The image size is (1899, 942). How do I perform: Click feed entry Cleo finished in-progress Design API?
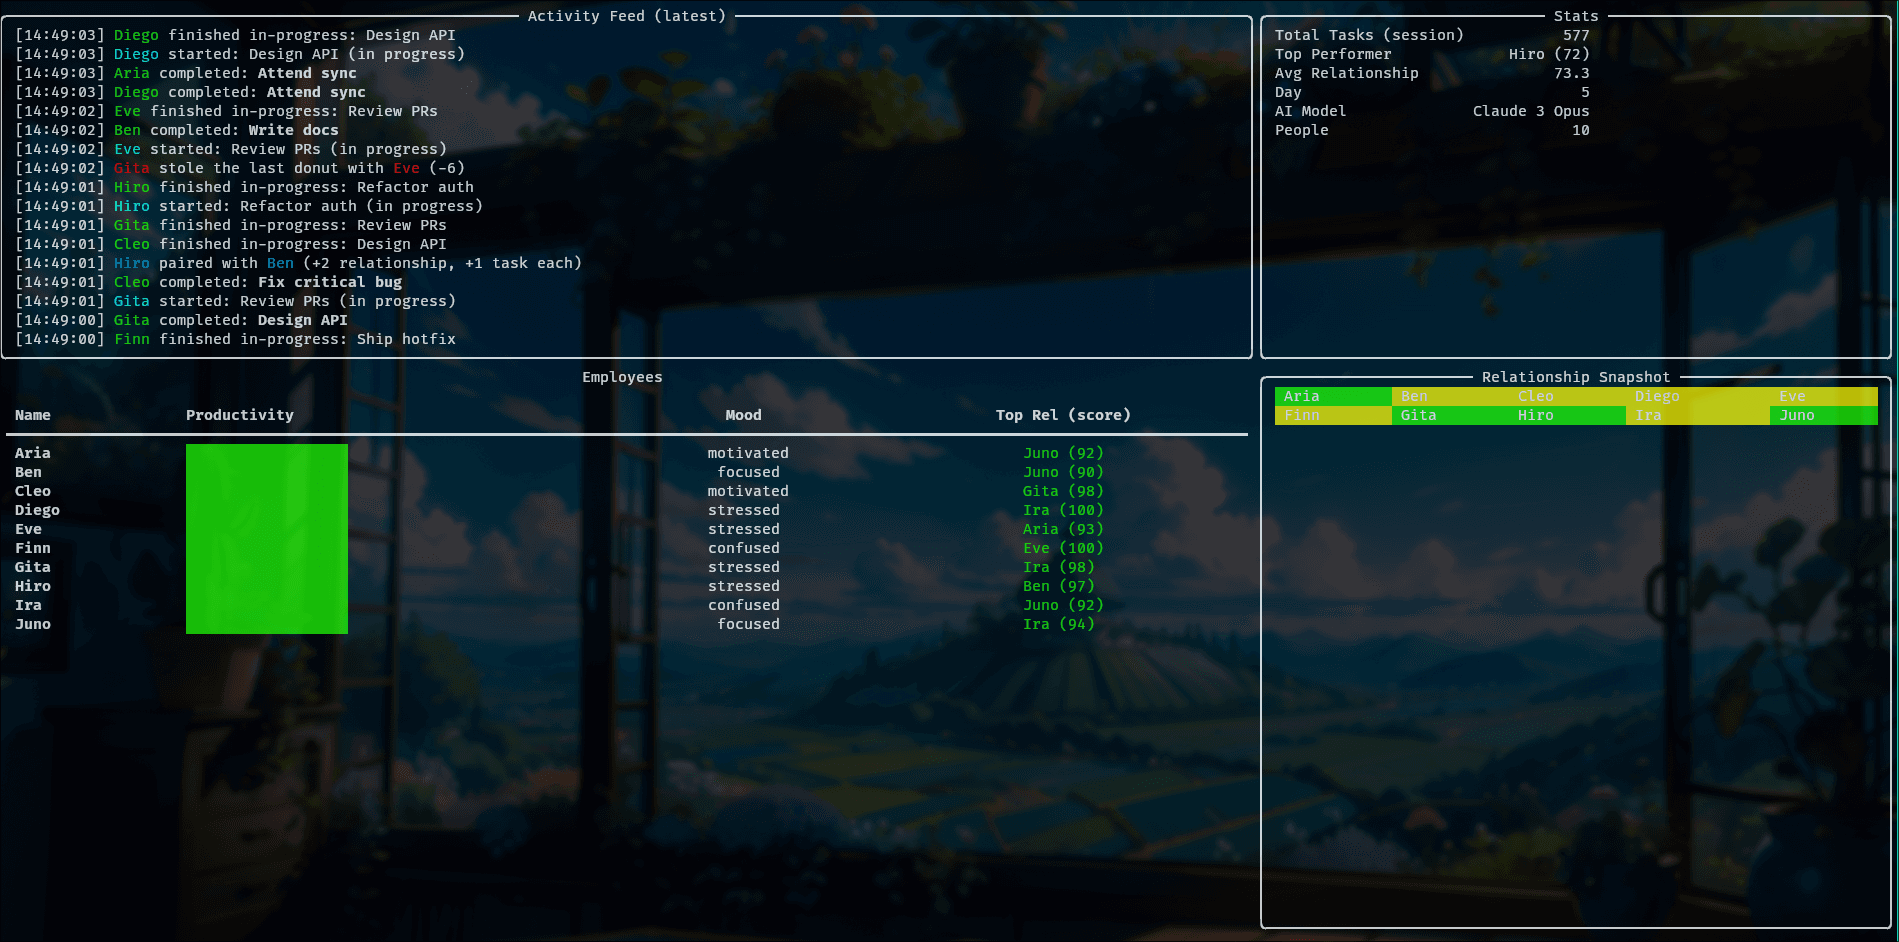tap(231, 244)
